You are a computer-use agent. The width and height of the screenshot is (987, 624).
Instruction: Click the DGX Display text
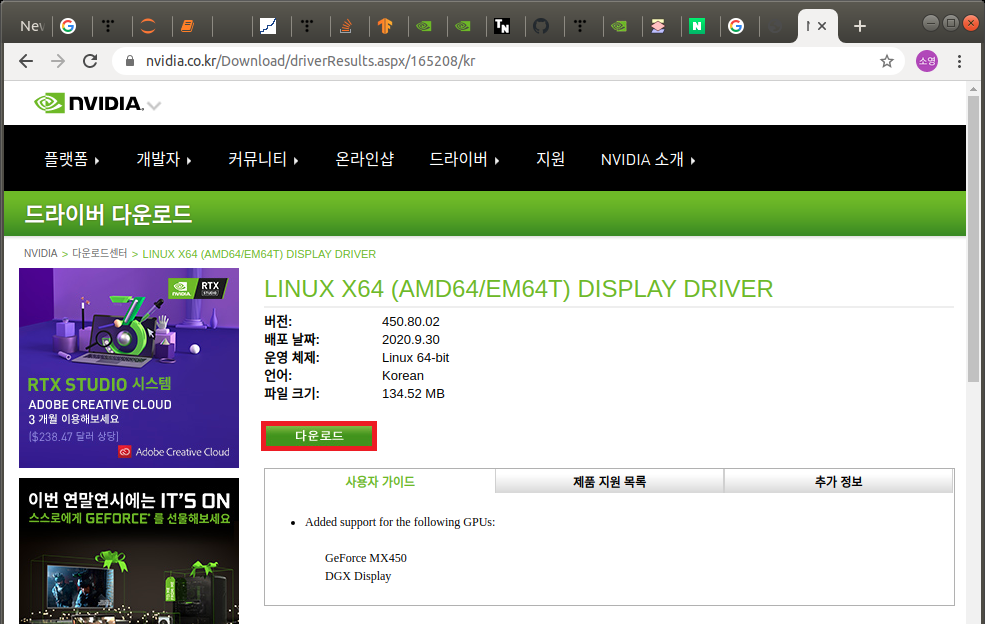click(x=358, y=576)
